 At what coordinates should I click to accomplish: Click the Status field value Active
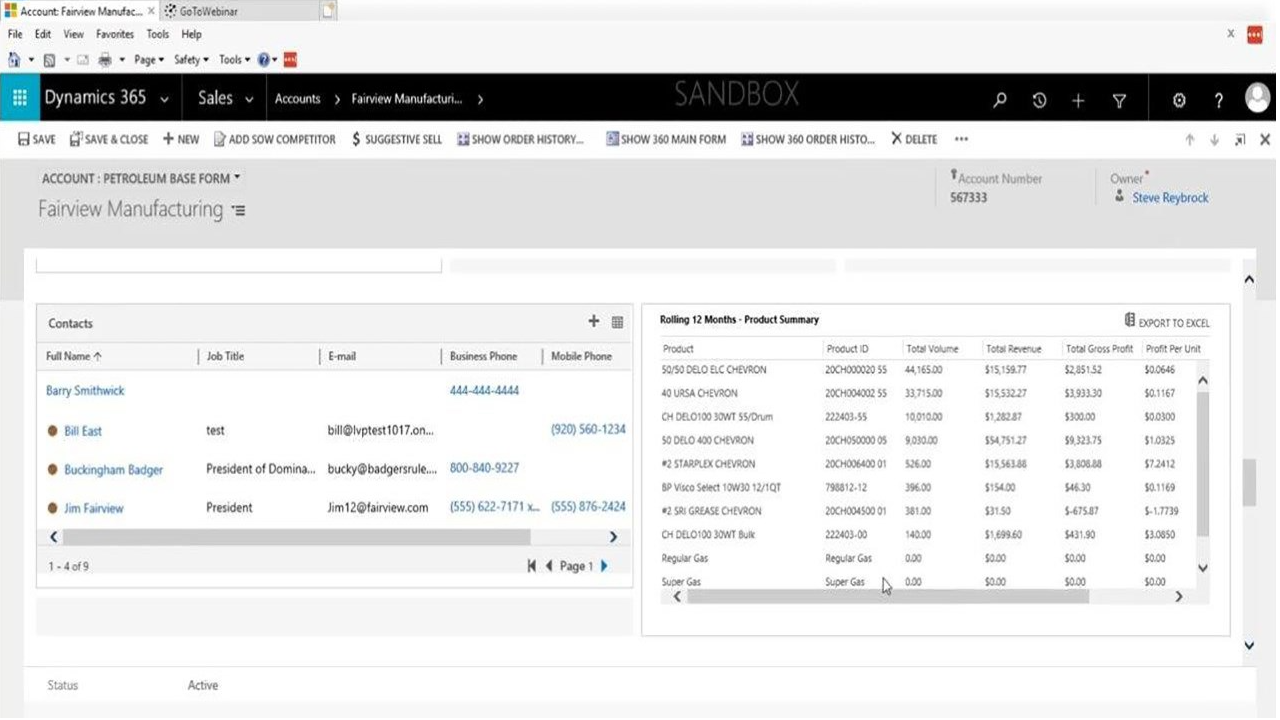pos(203,686)
